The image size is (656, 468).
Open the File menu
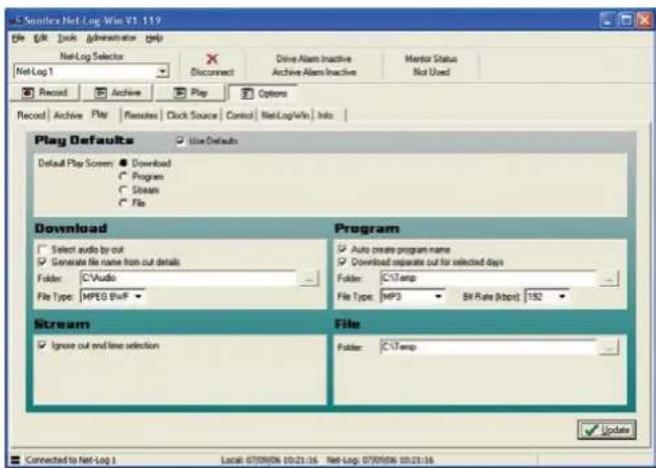pos(18,38)
